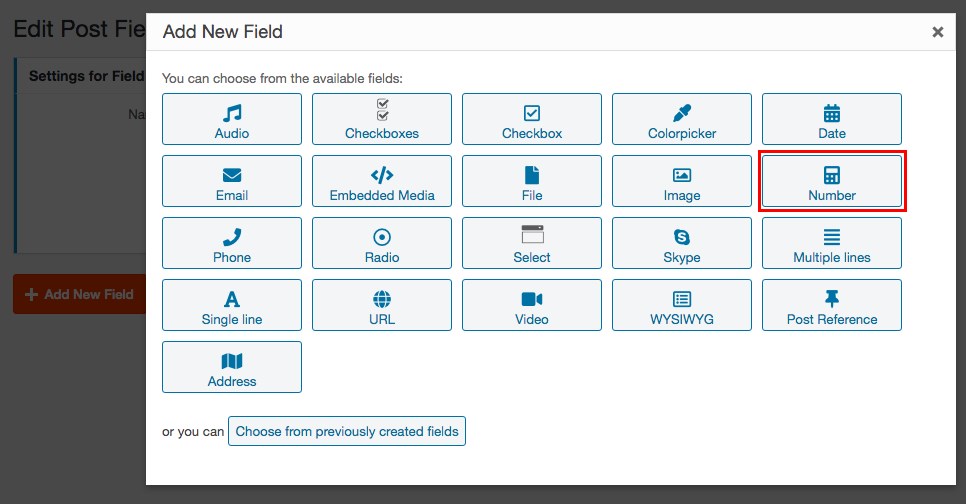
Task: Add a File field
Action: 532,181
